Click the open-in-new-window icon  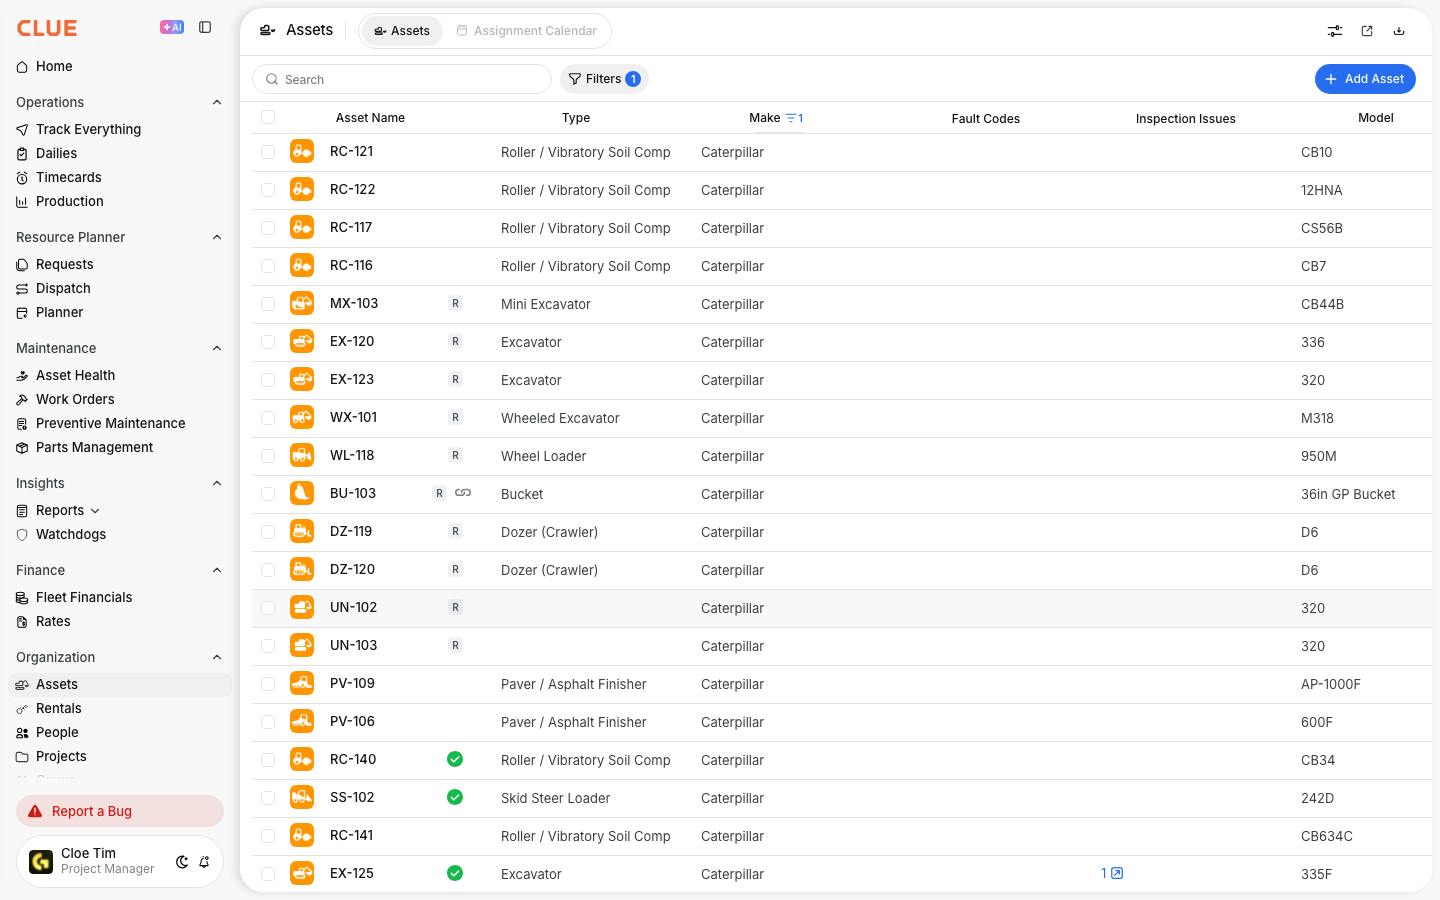tap(1367, 31)
